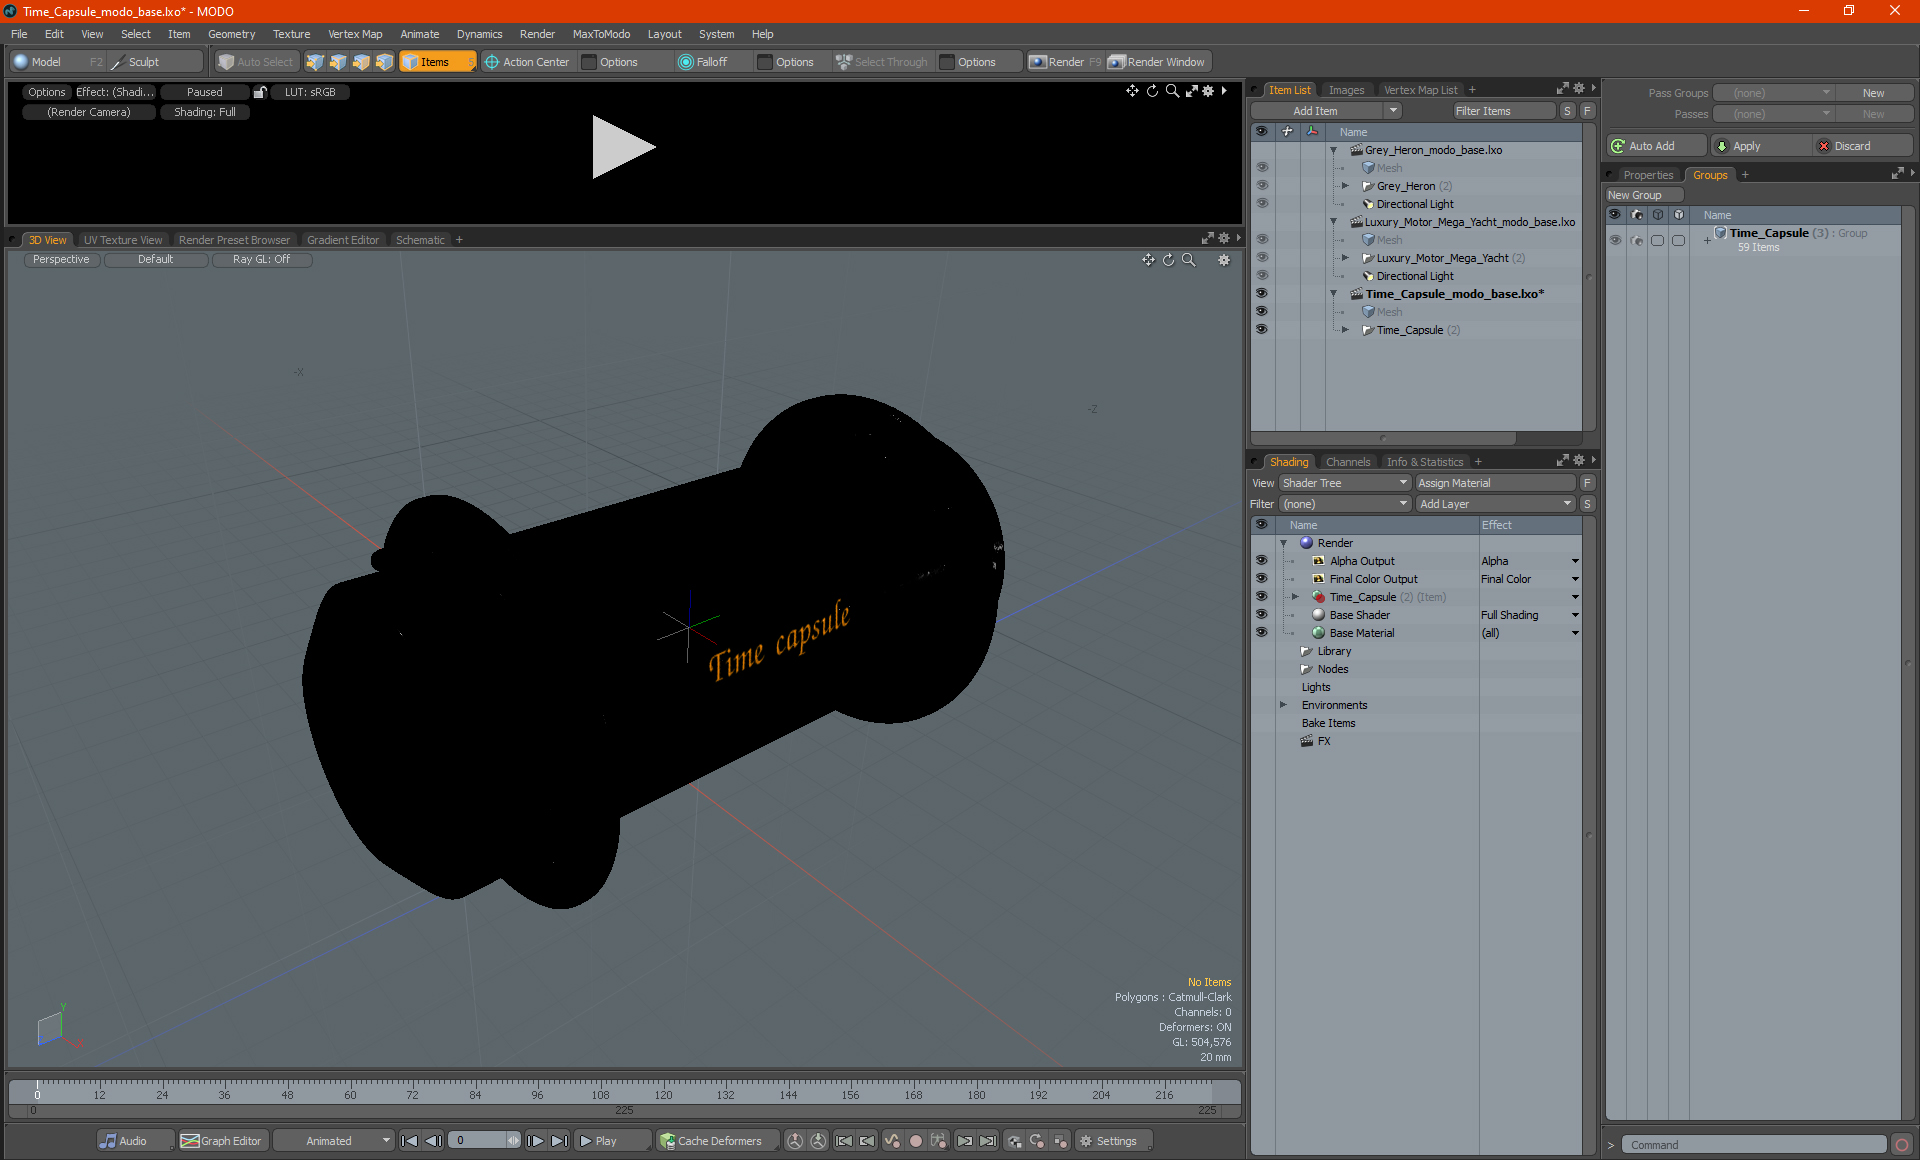Jump to last frame
Image resolution: width=1920 pixels, height=1160 pixels.
click(x=560, y=1141)
